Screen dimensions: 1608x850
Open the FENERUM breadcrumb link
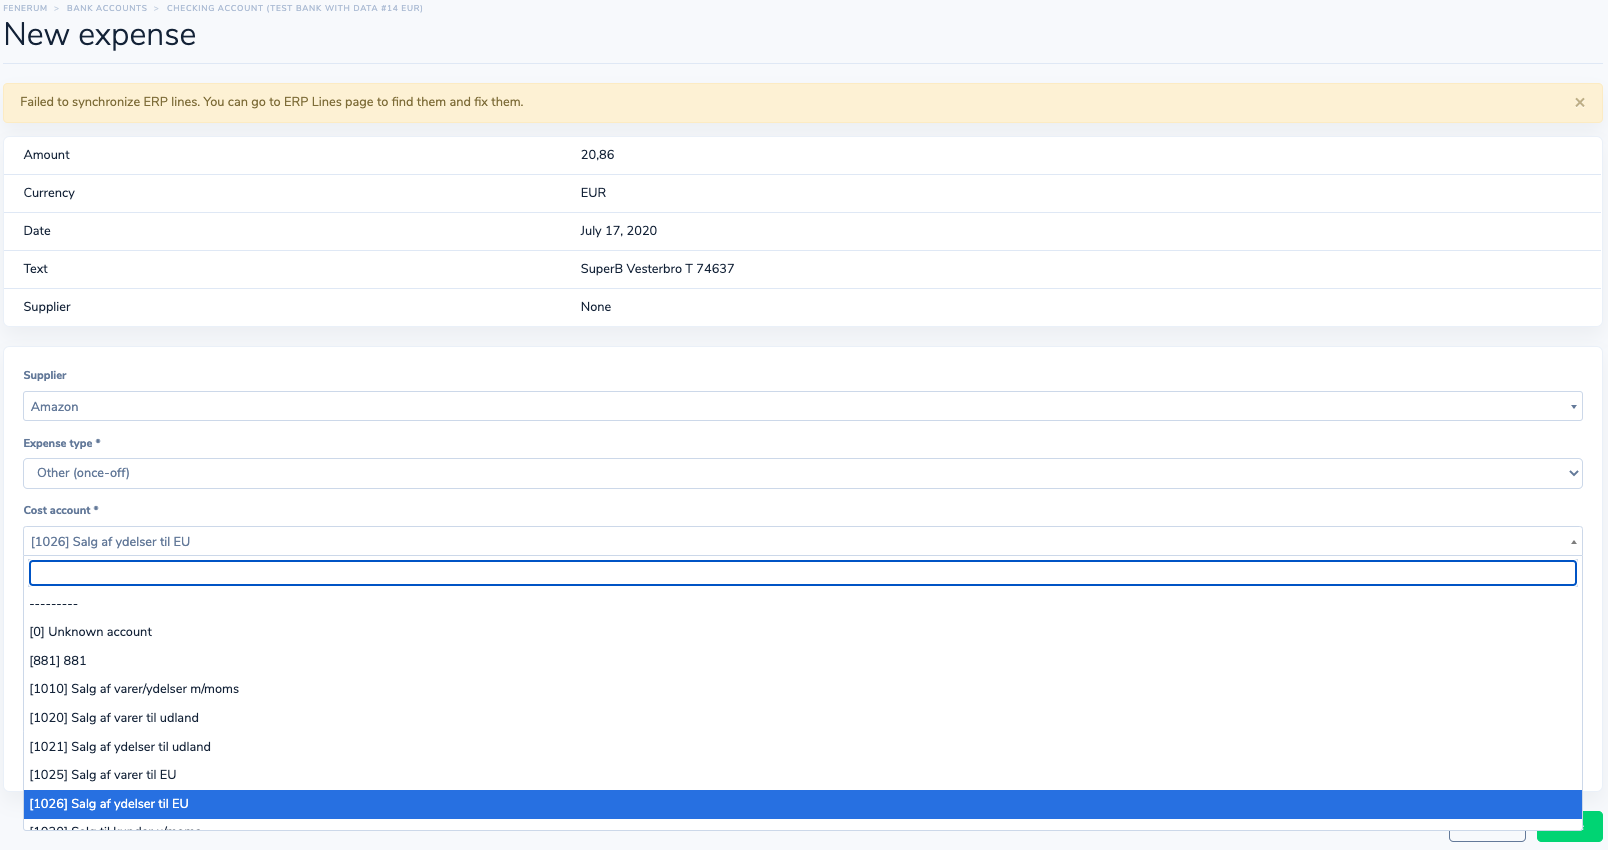click(x=25, y=8)
